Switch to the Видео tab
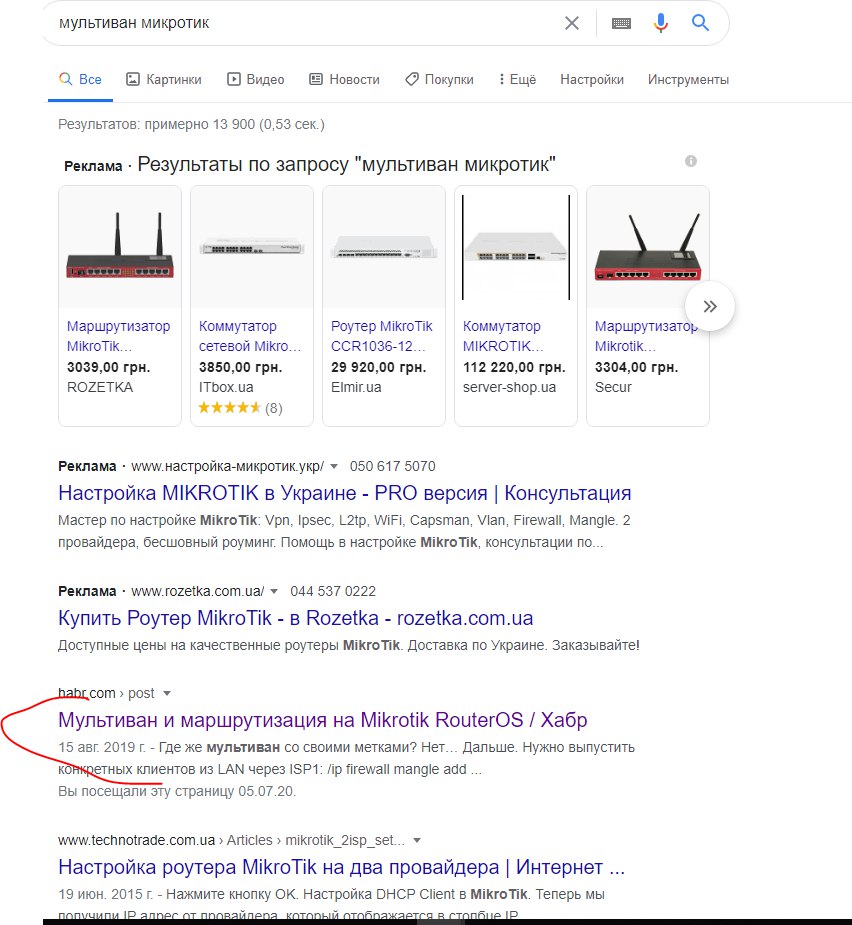This screenshot has height=925, width=852. (255, 80)
